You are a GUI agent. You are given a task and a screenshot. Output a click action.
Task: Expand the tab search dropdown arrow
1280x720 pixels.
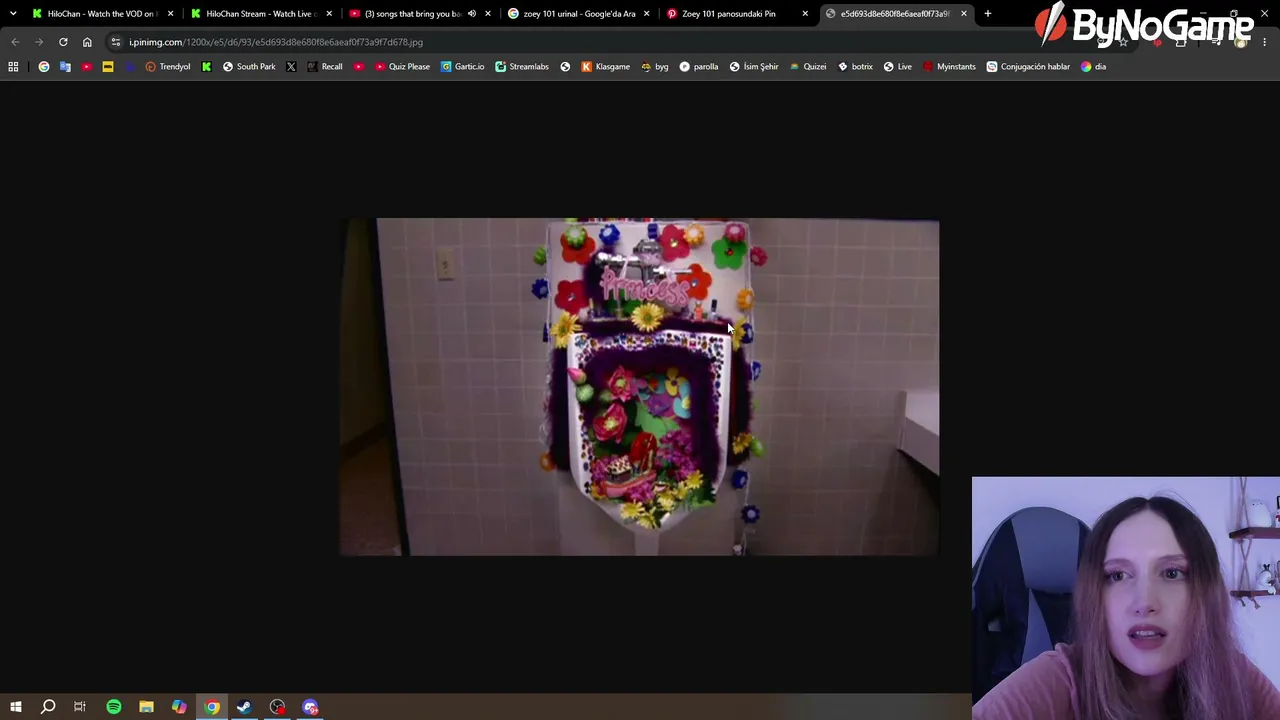coord(13,14)
